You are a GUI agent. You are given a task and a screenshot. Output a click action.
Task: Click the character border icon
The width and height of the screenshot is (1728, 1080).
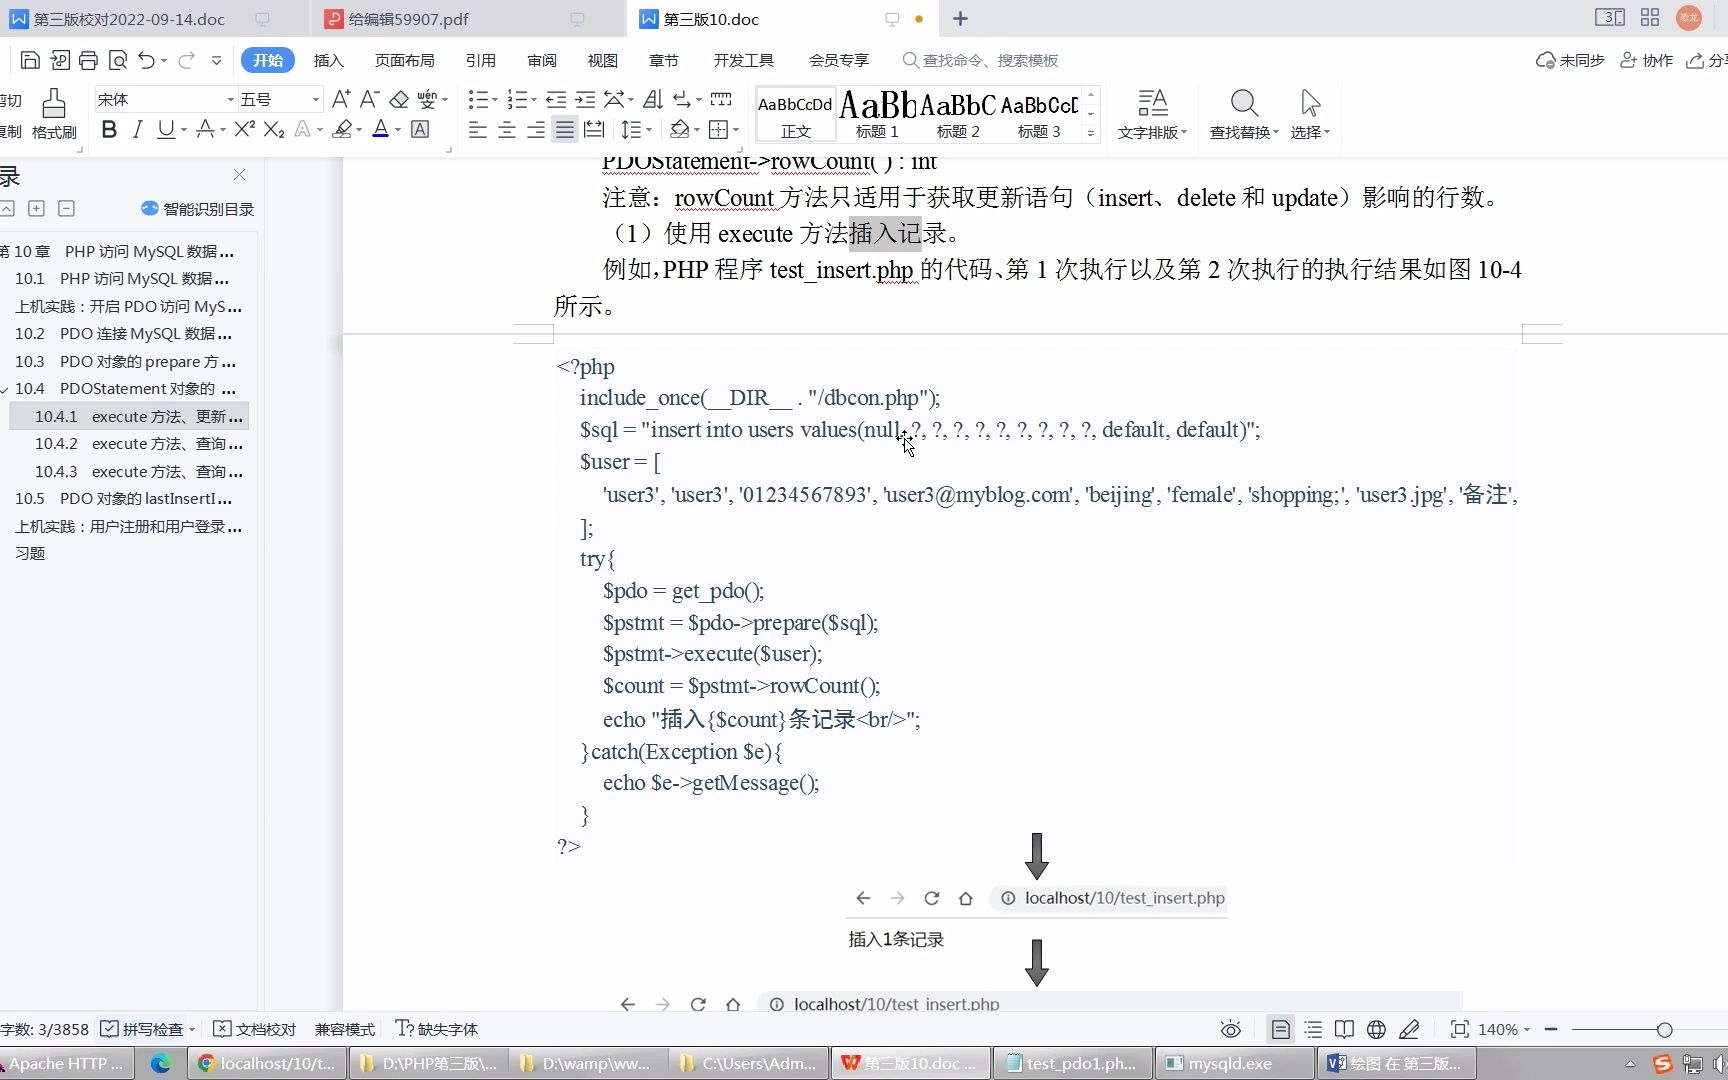[x=420, y=129]
